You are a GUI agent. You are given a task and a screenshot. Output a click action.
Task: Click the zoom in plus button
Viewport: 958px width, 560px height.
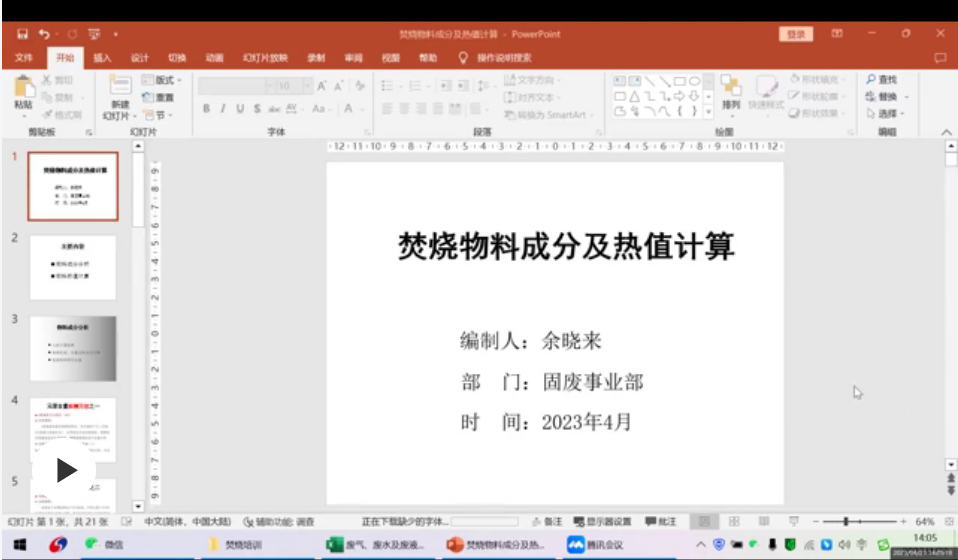[904, 522]
